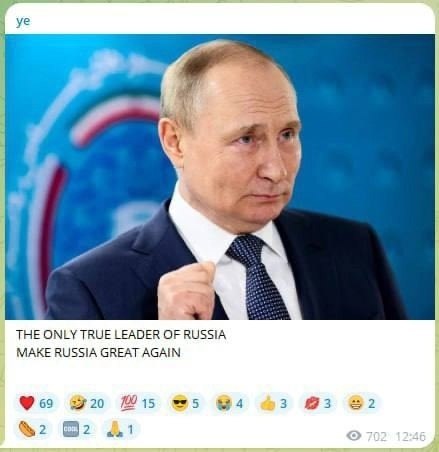React with the rolling laughing emoji

87,403
